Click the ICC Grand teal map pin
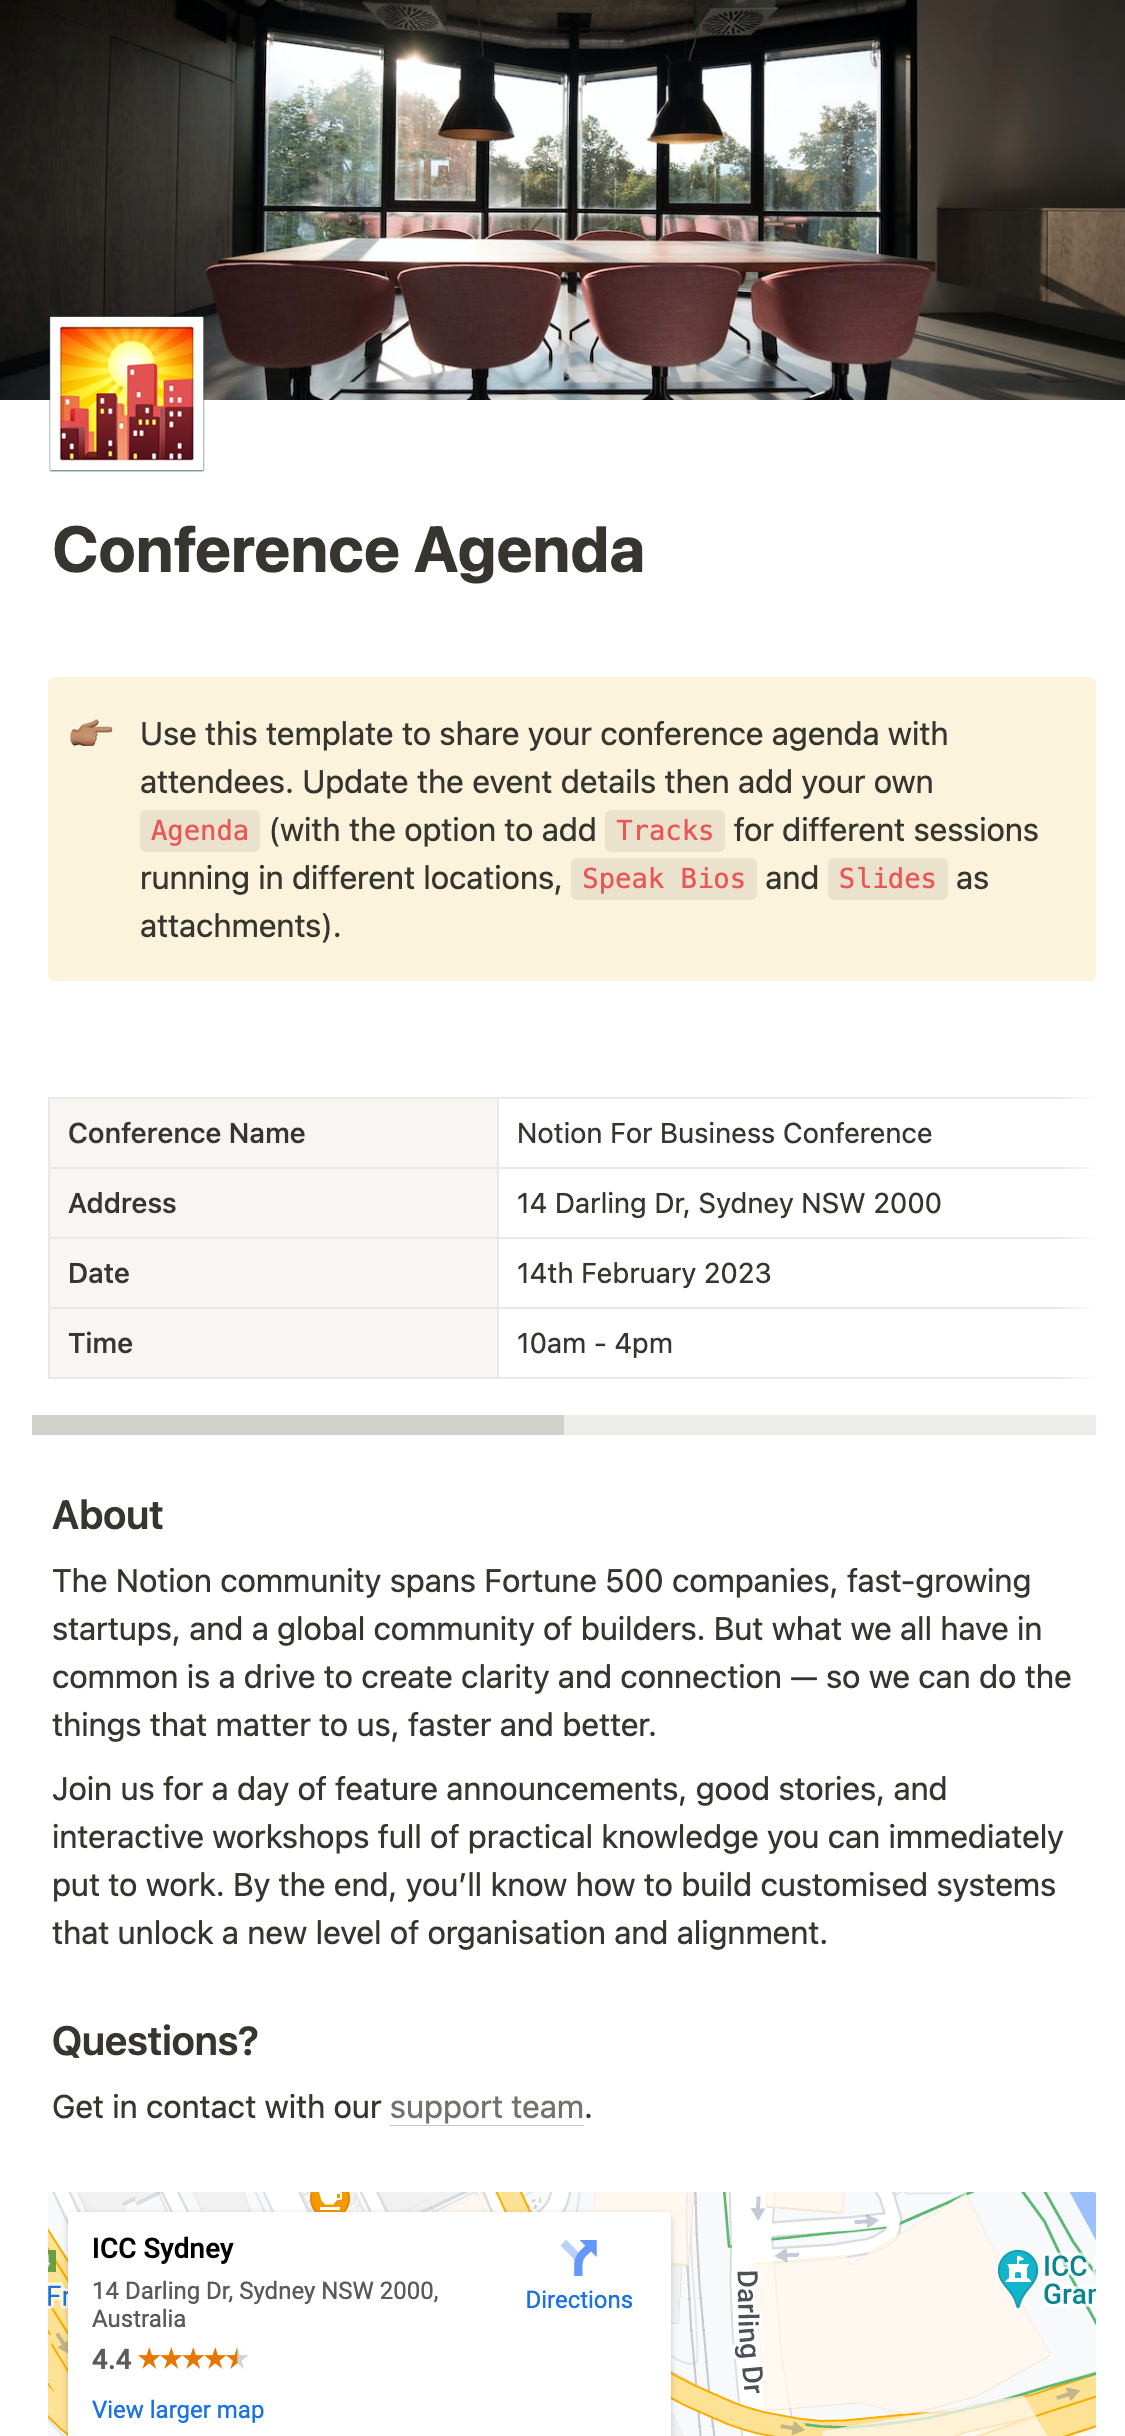Image resolution: width=1125 pixels, height=2436 pixels. click(1017, 2276)
